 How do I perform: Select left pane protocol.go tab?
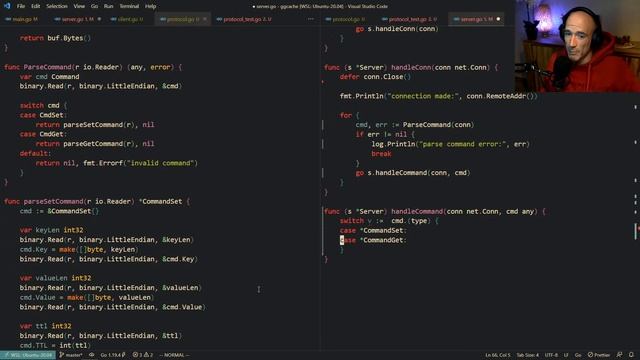(x=182, y=19)
